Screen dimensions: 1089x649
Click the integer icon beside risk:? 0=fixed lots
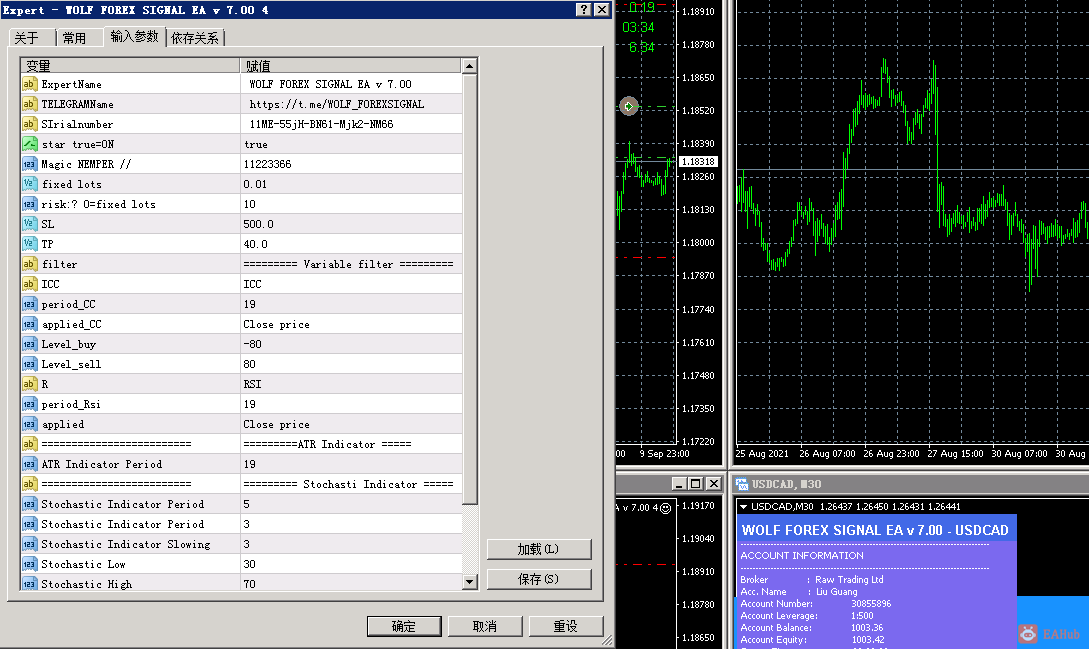[29, 204]
